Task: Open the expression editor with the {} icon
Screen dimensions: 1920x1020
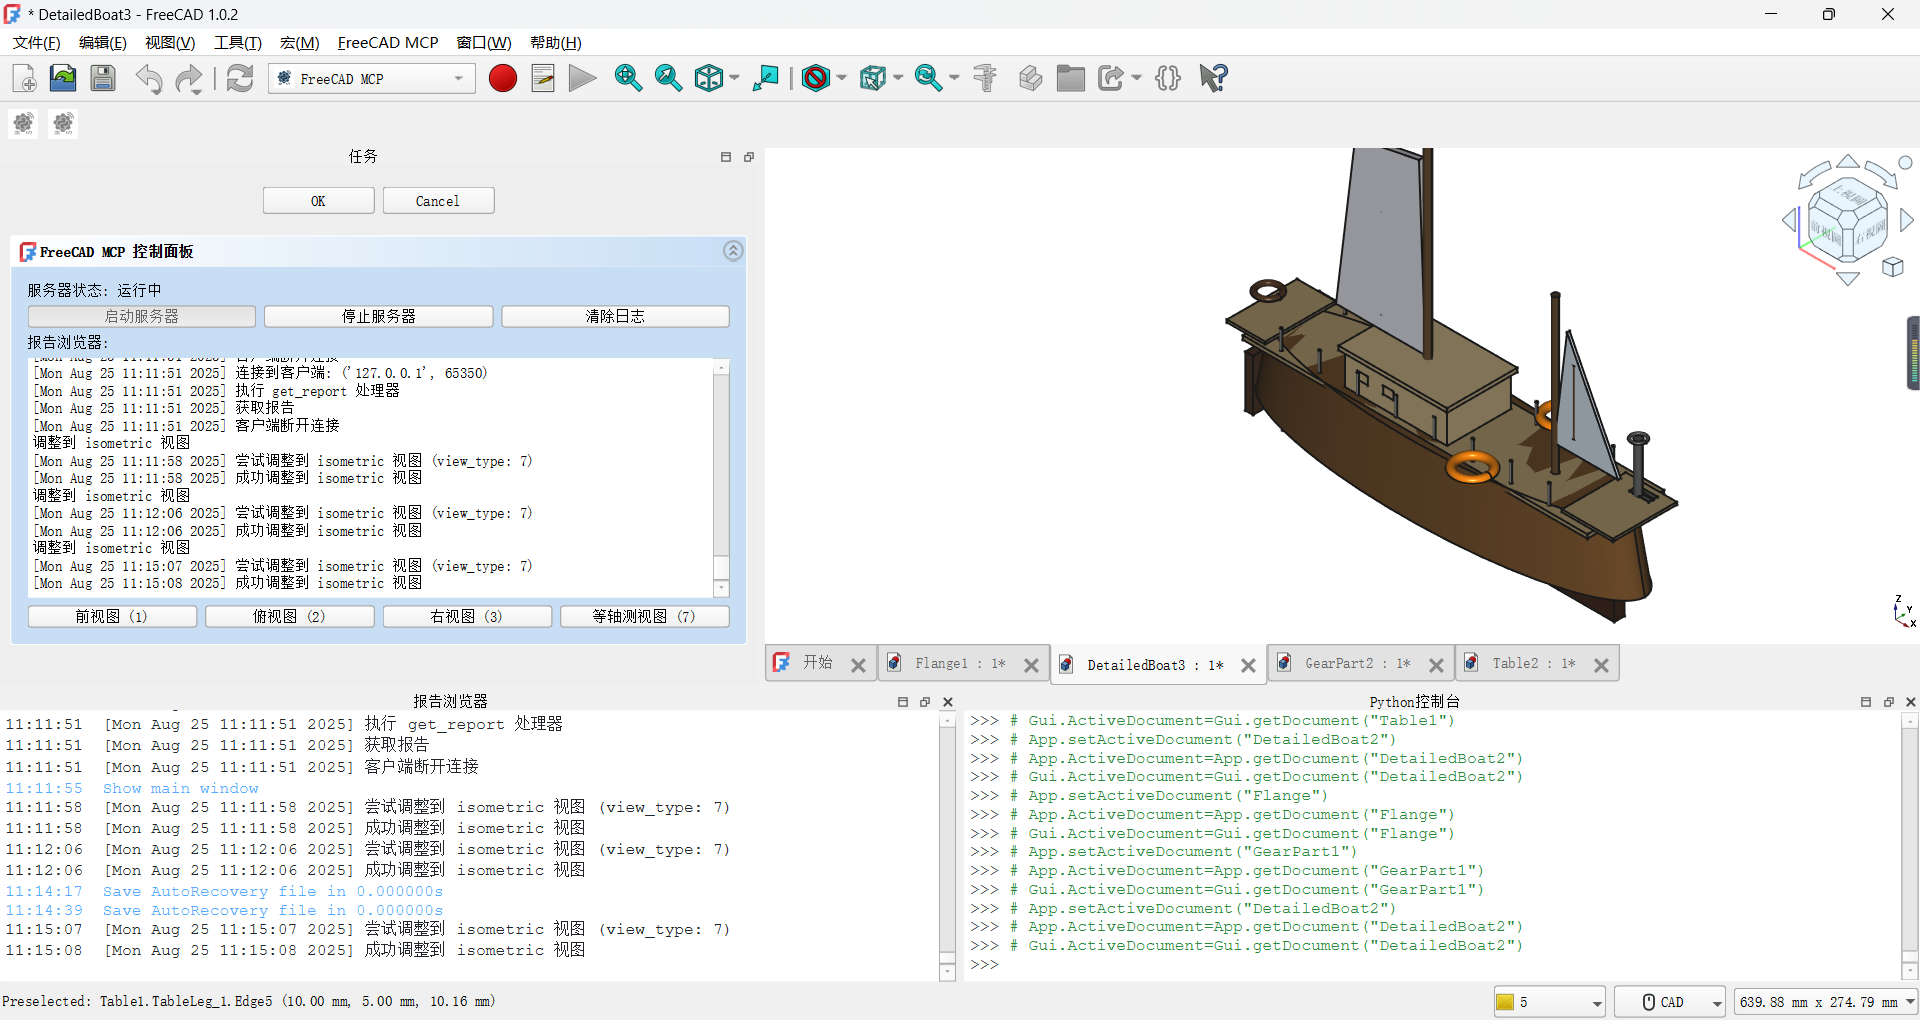Action: click(x=1168, y=78)
